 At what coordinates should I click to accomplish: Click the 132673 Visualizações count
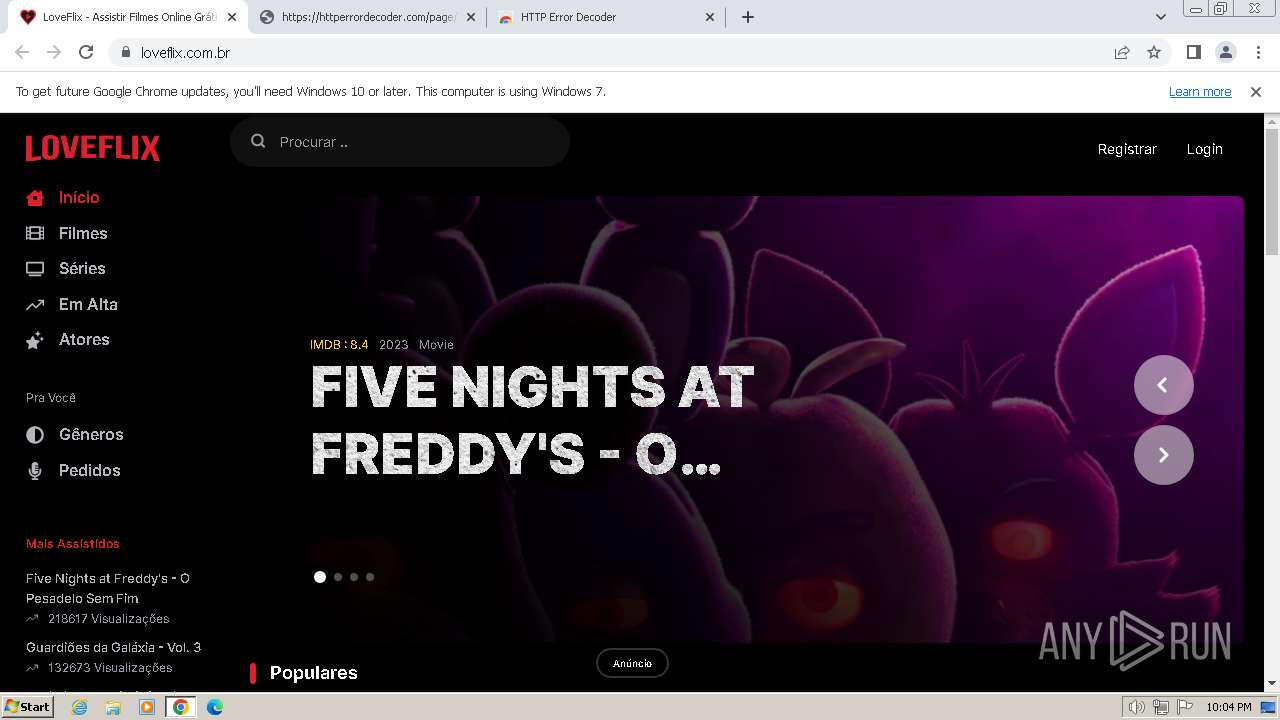(x=110, y=667)
